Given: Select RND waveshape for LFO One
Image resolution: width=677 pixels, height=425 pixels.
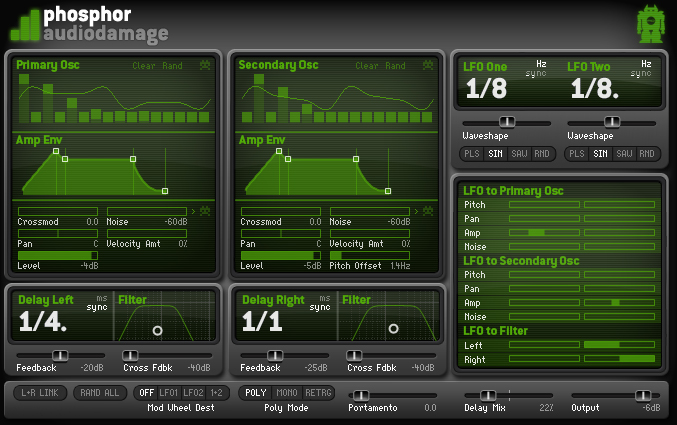Looking at the screenshot, I should [542, 153].
